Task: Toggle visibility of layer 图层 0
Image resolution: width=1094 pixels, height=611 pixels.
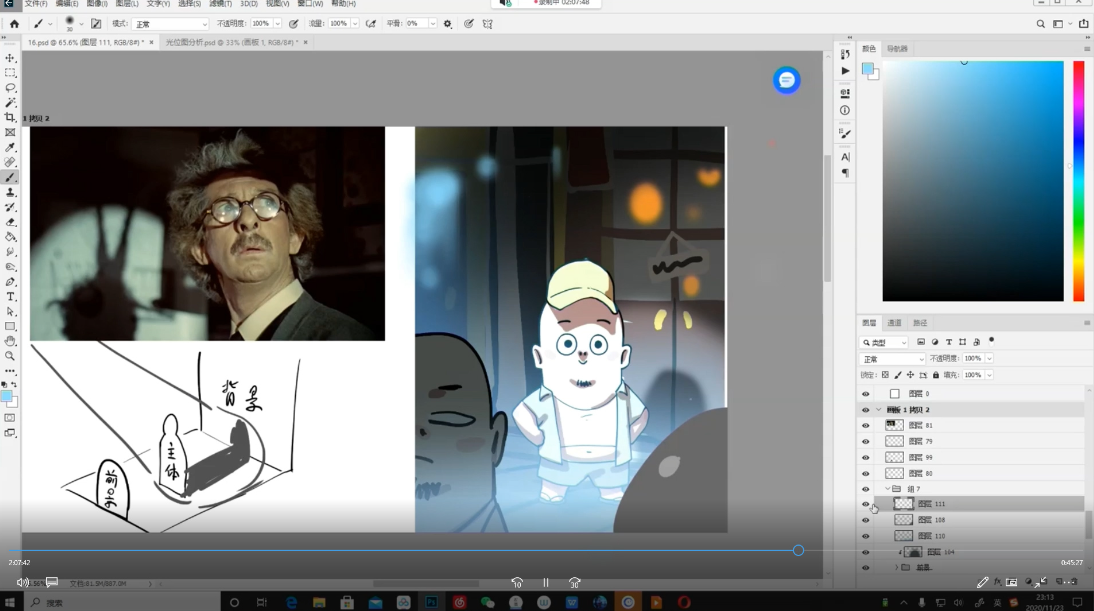Action: pyautogui.click(x=866, y=393)
